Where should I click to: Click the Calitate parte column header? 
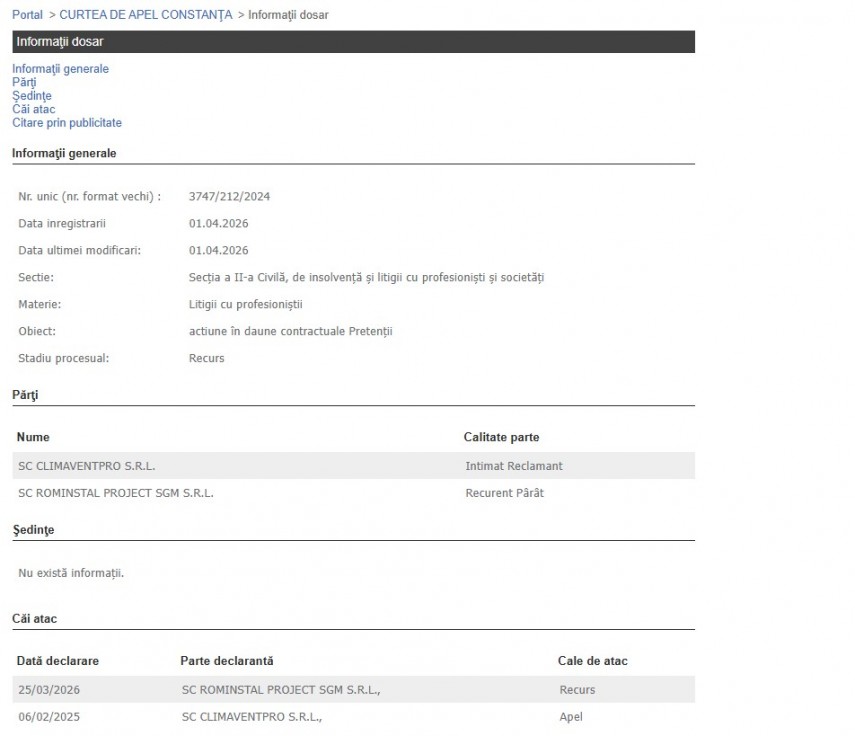coord(501,437)
